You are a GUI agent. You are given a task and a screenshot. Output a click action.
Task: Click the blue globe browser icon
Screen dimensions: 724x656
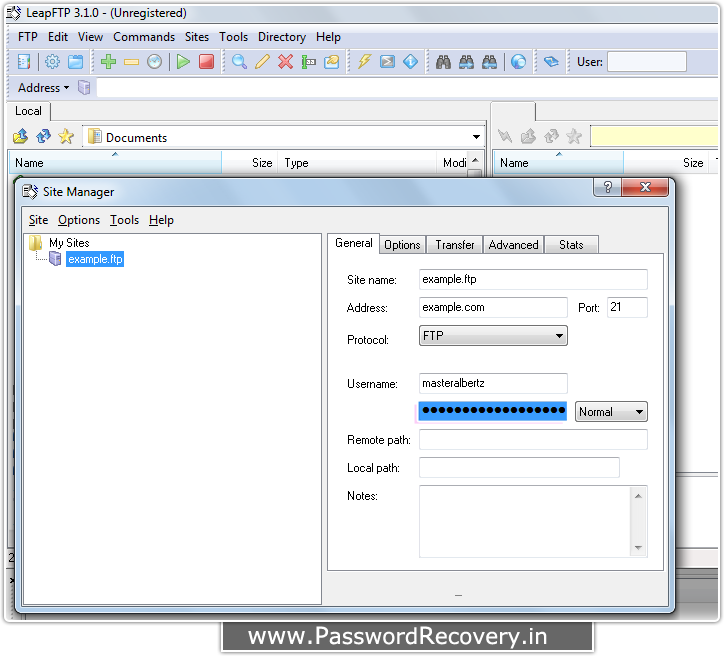click(x=519, y=61)
